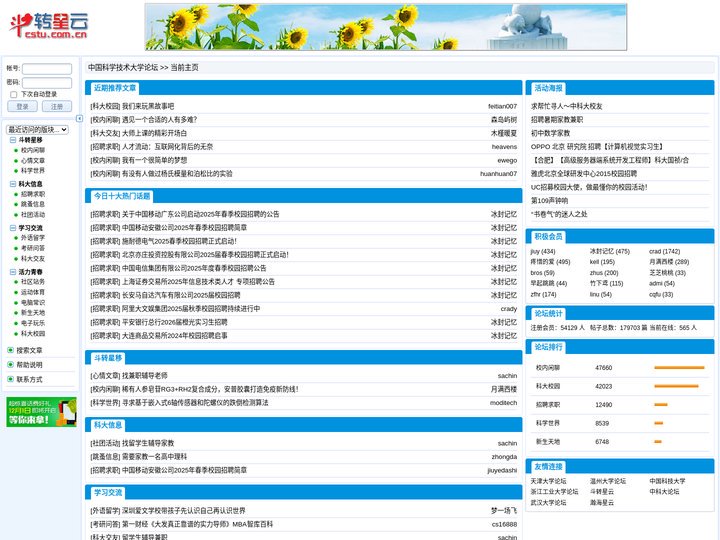Click the 校内闲聊 ranking orange bar
Image resolution: width=720 pixels, height=540 pixels.
point(679,368)
